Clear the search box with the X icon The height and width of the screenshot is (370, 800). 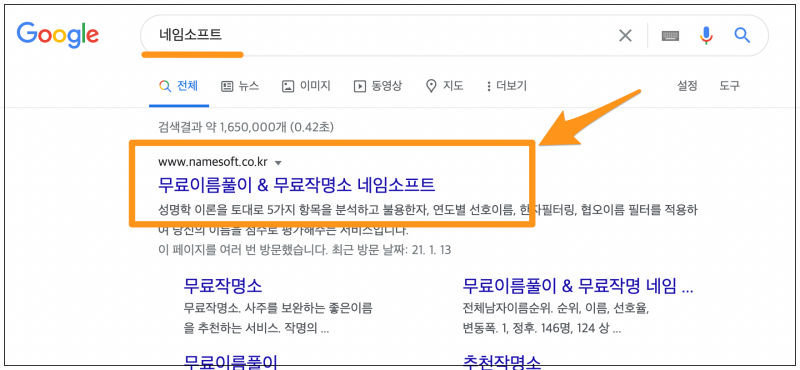[625, 36]
